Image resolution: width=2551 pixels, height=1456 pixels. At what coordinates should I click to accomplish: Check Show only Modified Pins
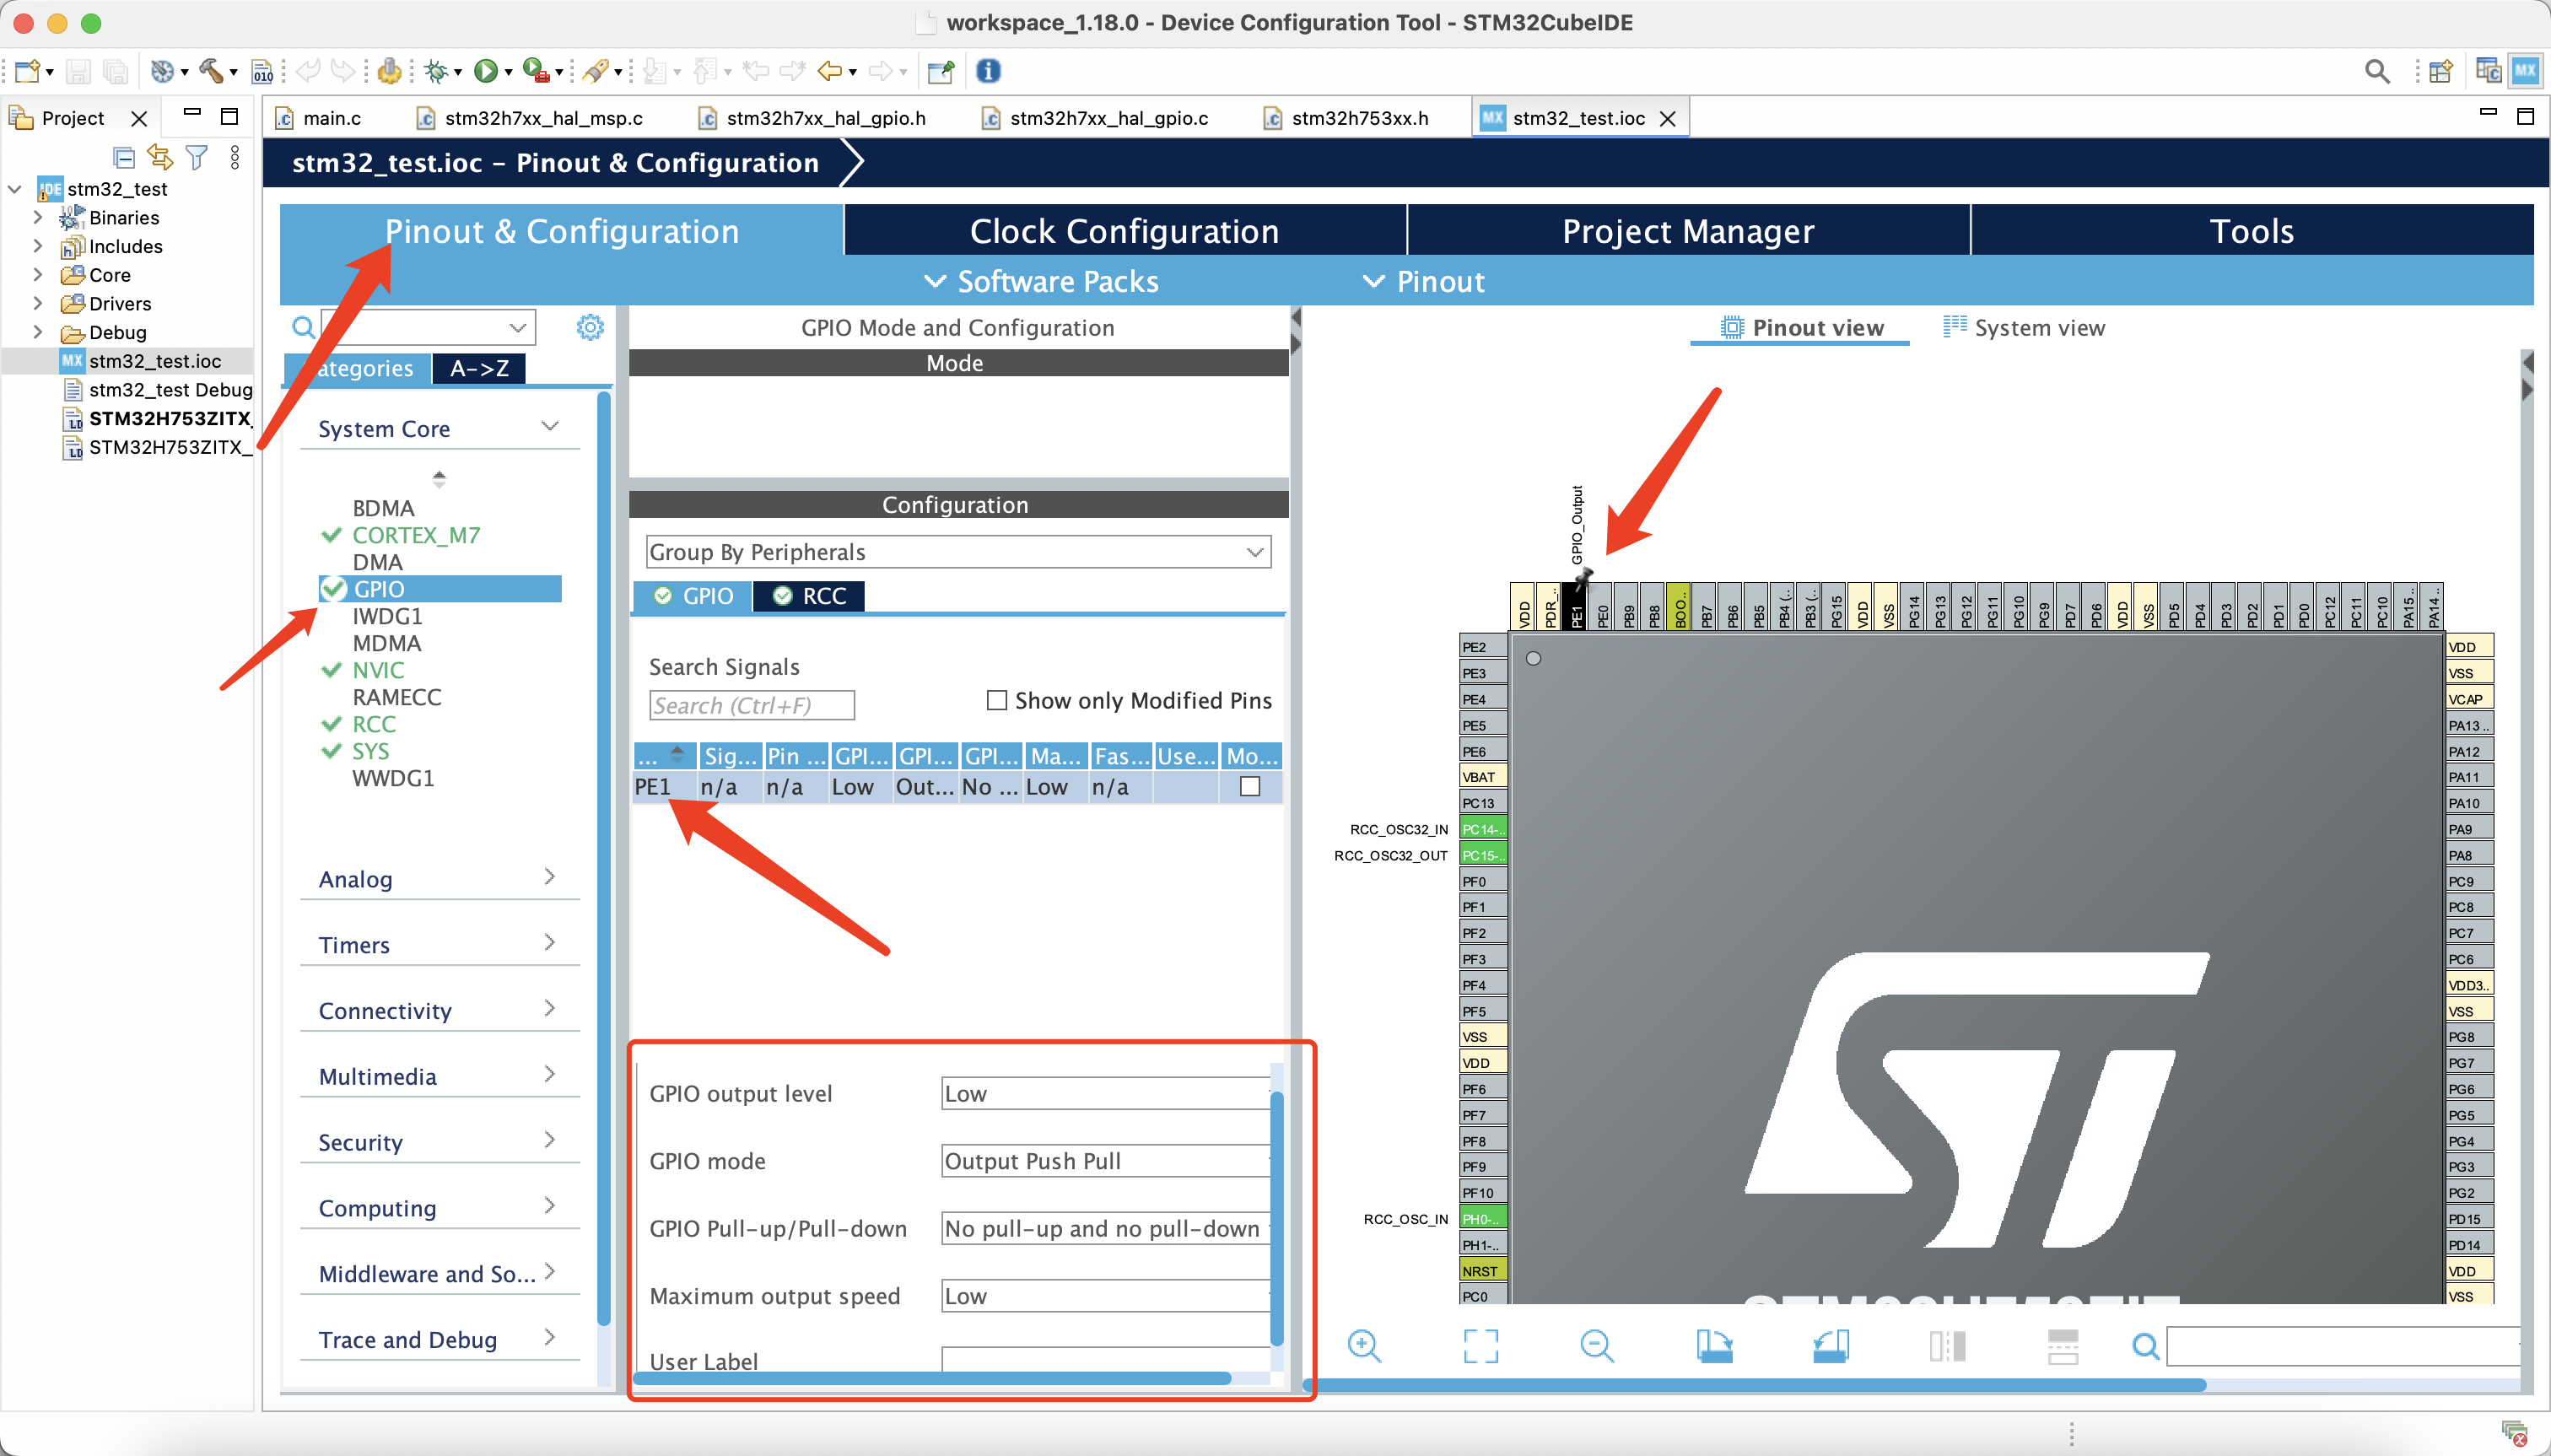click(x=996, y=700)
